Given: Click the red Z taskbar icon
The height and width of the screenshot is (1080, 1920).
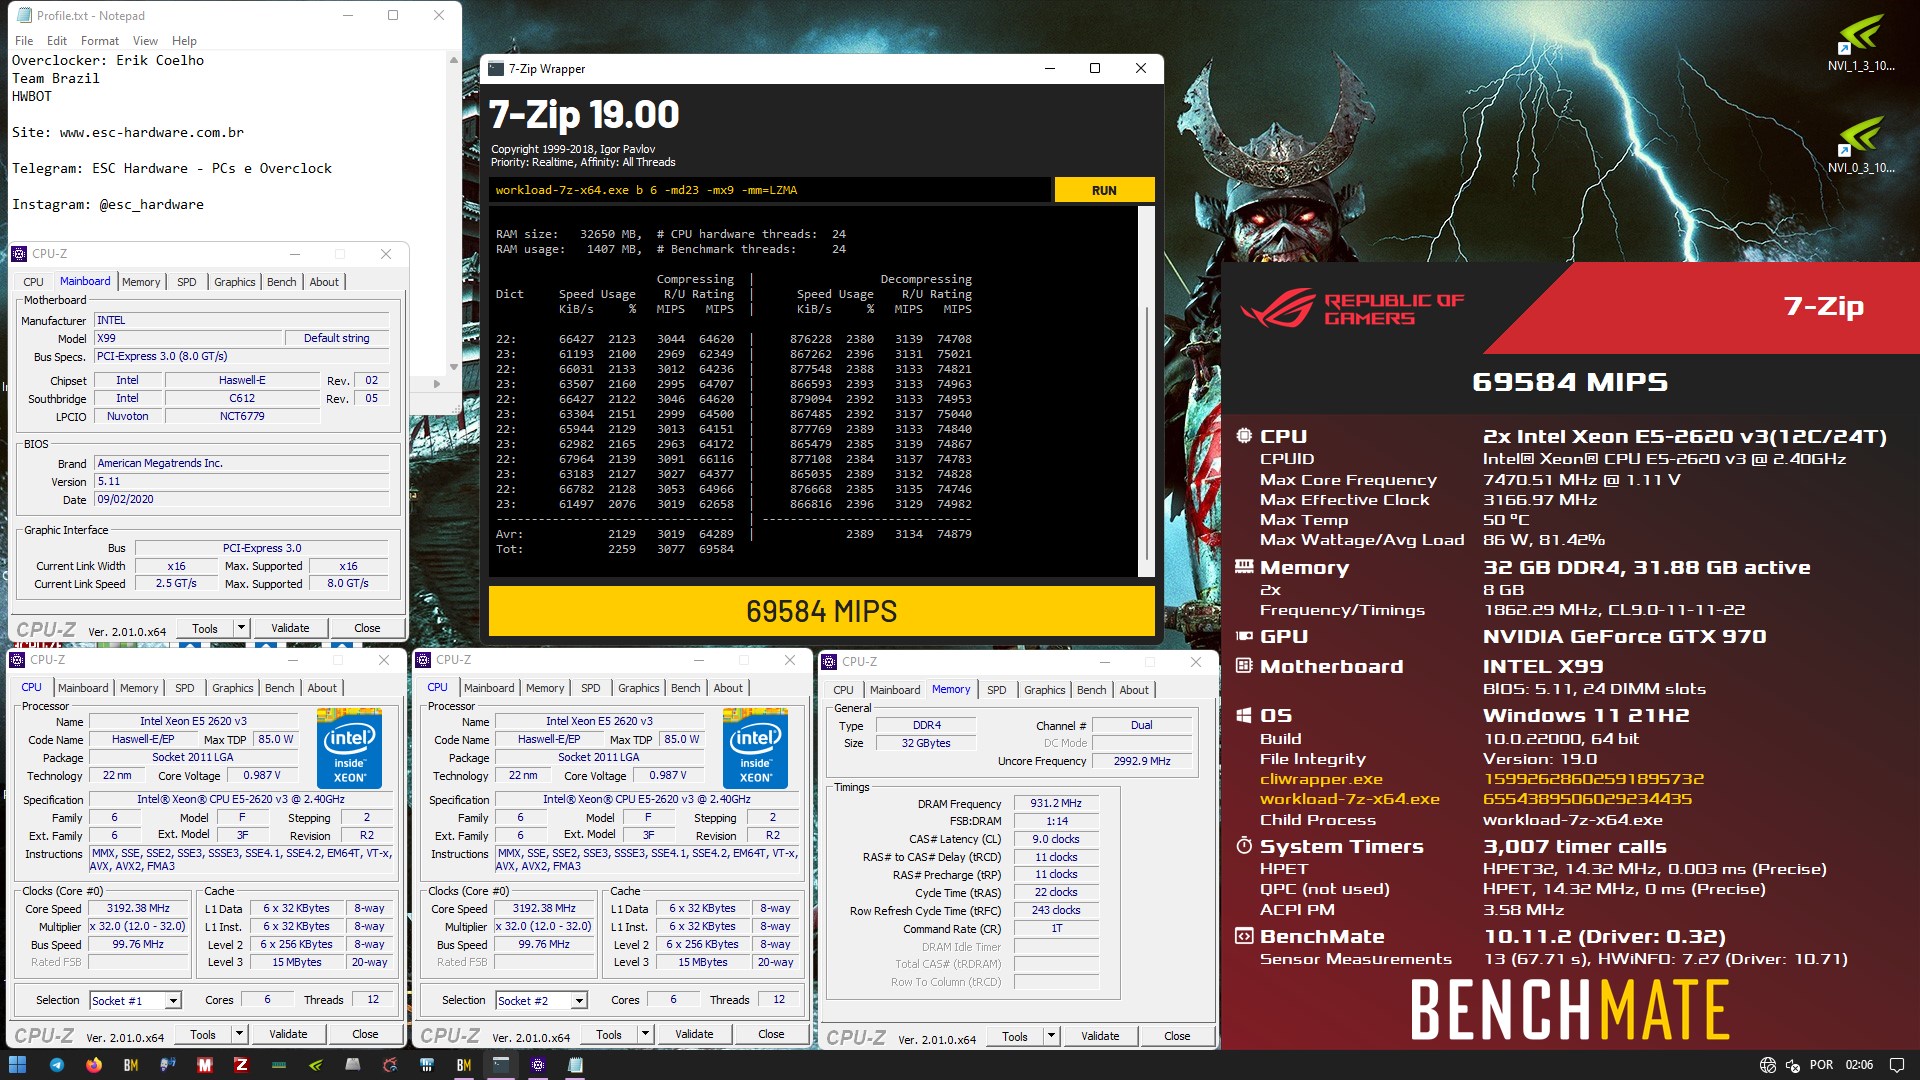Looking at the screenshot, I should [241, 1065].
